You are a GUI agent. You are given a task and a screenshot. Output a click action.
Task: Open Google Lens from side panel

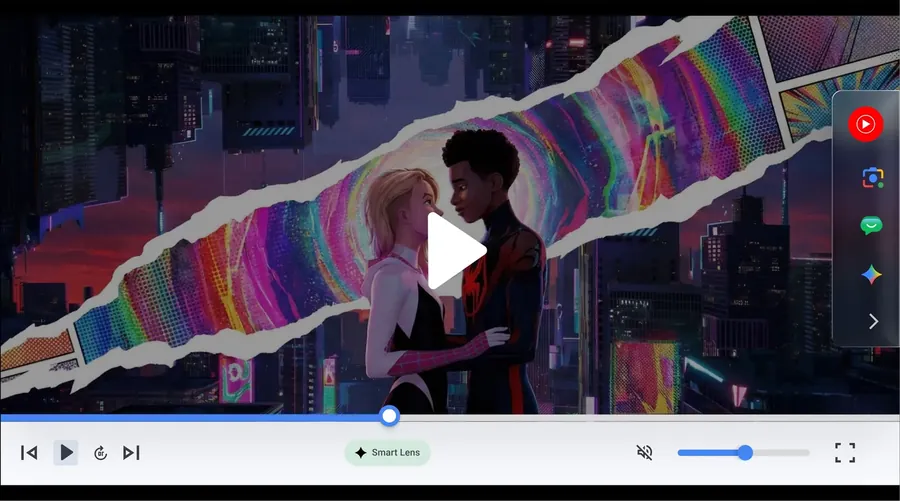[x=872, y=178]
